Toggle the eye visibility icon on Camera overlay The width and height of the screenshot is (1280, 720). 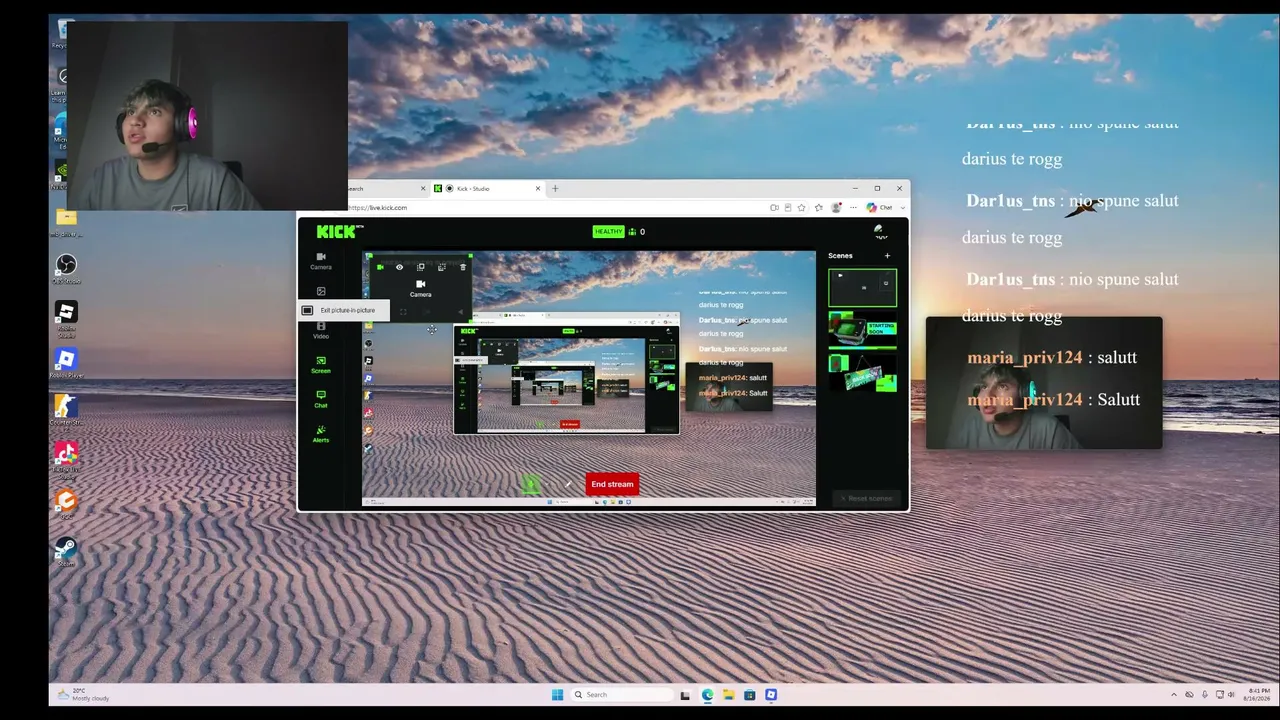pos(399,267)
